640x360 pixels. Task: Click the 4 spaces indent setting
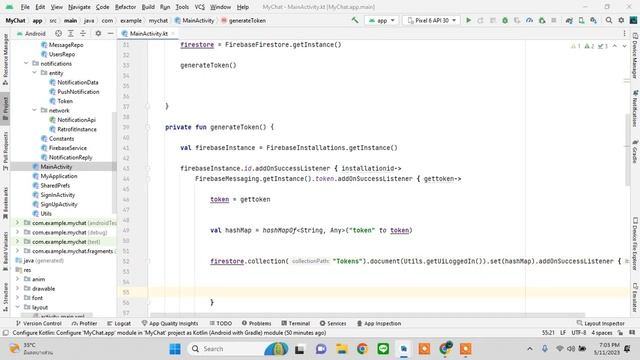coord(602,333)
